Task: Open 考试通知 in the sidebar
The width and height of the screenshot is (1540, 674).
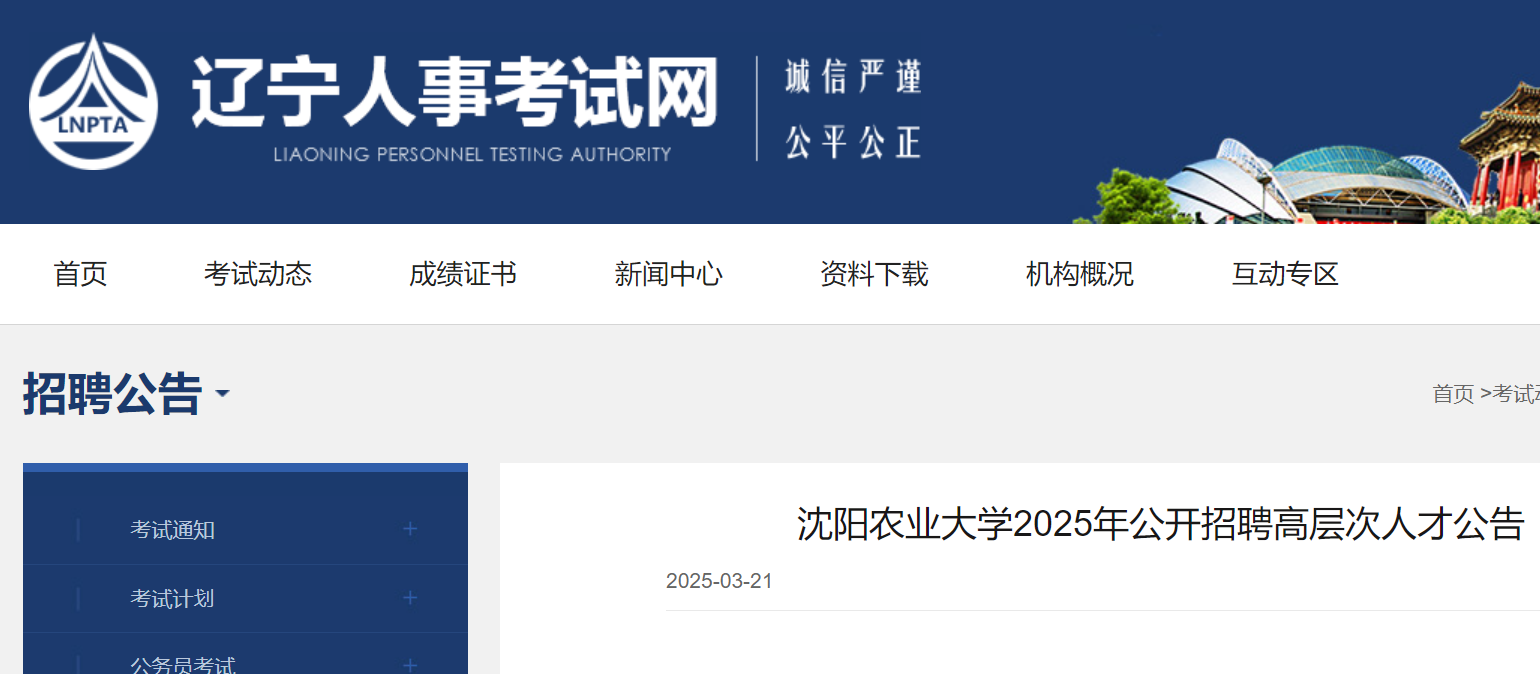Action: (172, 530)
